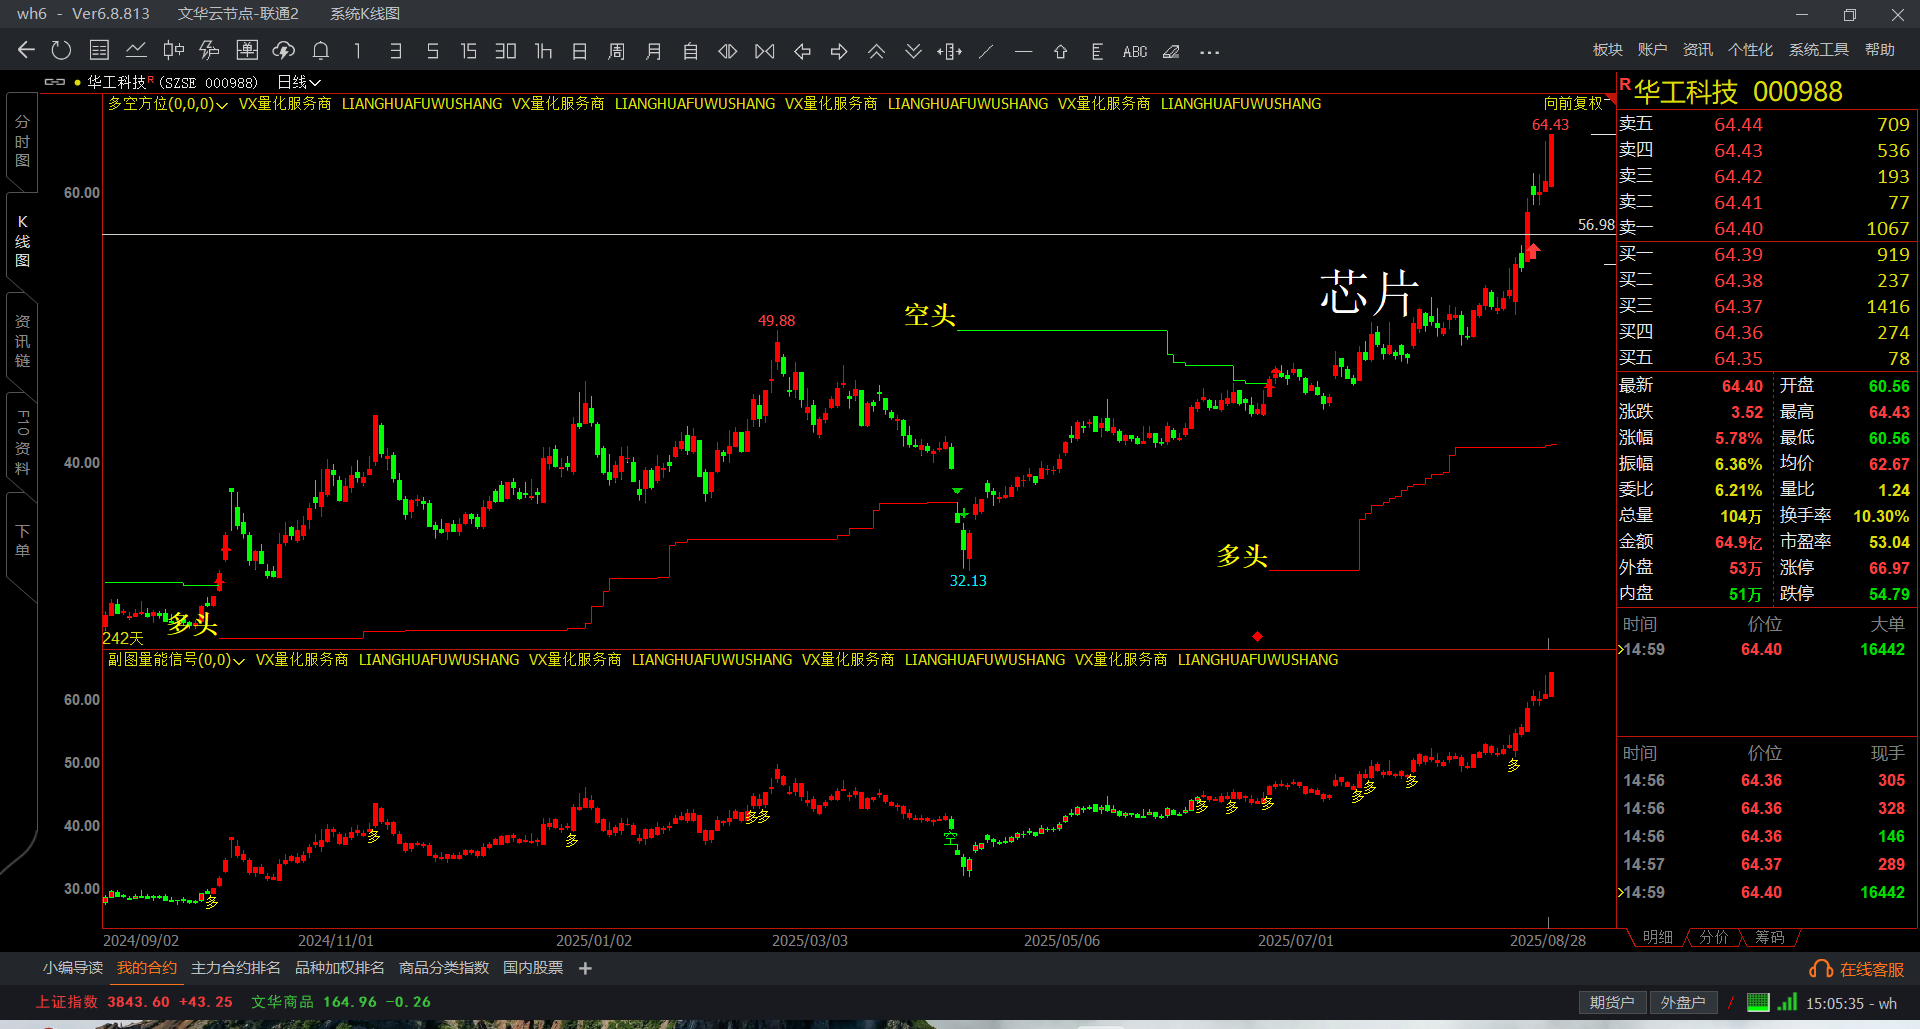Open the more tools ellipsis

tap(1209, 52)
